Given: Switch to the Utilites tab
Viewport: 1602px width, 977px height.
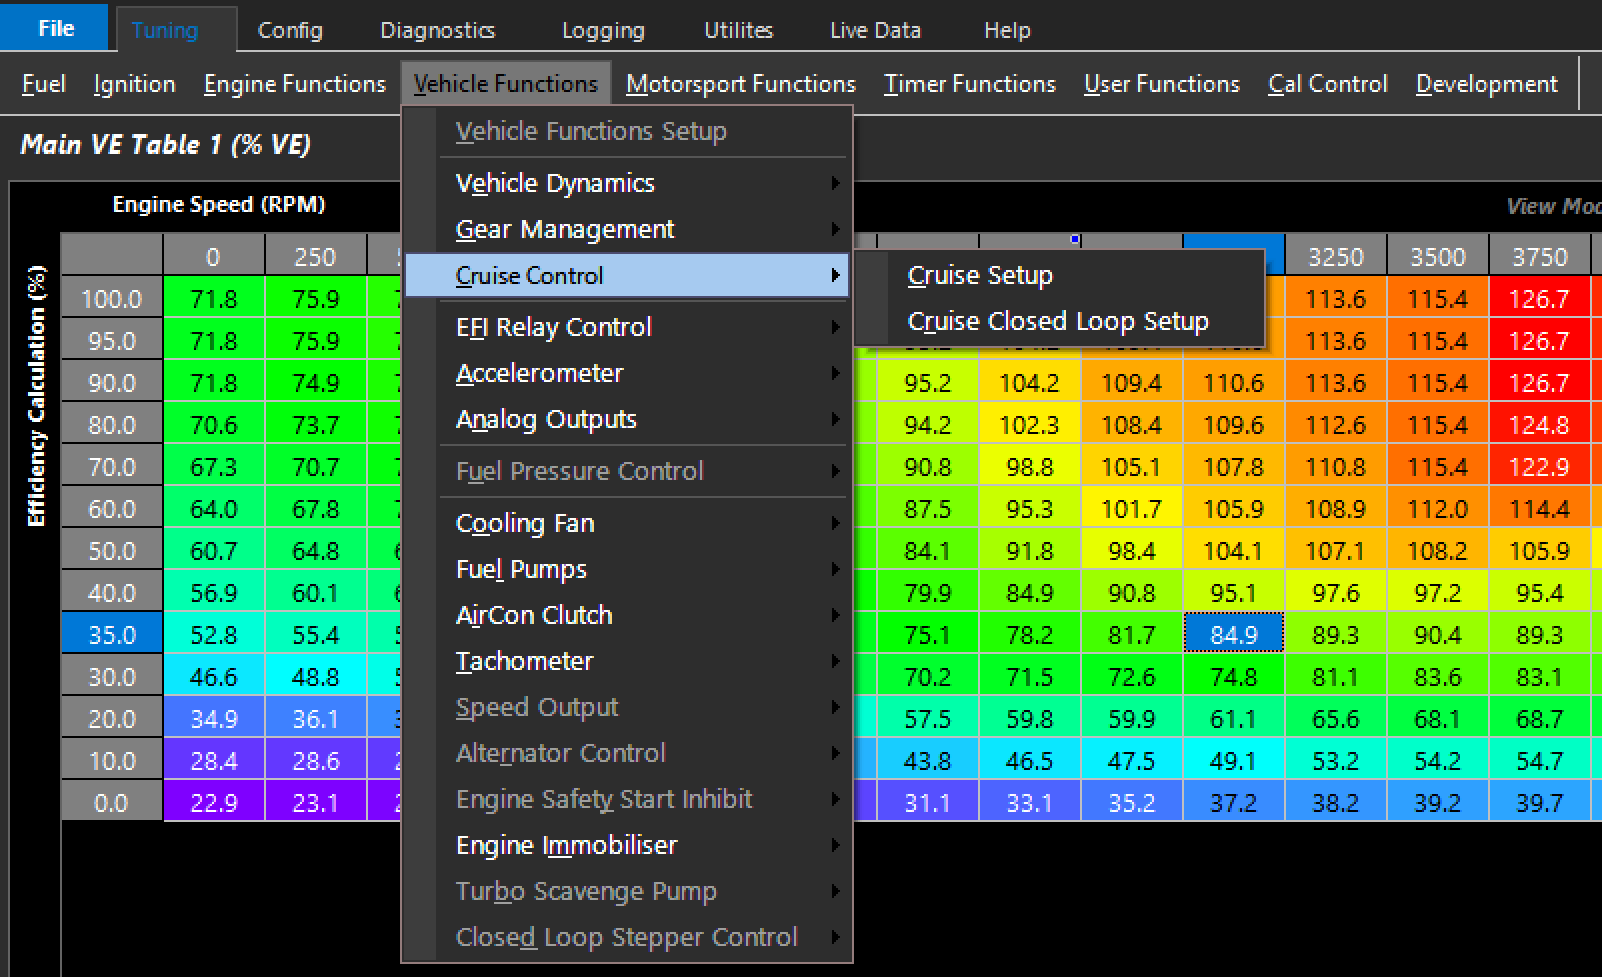Looking at the screenshot, I should tap(739, 30).
